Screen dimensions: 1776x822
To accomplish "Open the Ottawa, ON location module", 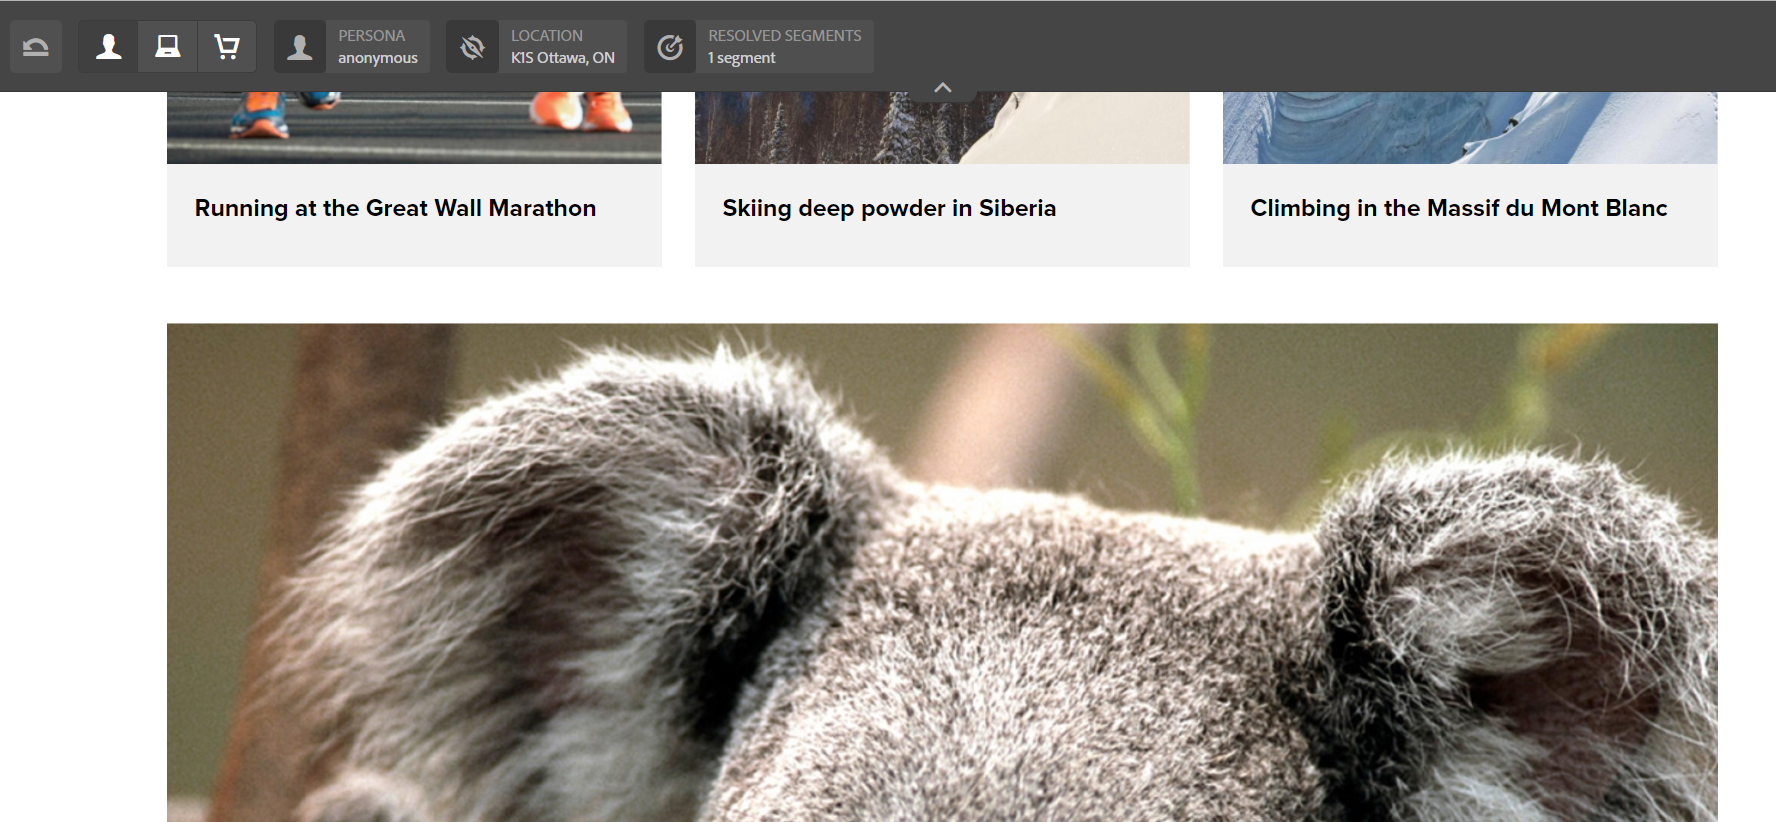I will pos(537,47).
